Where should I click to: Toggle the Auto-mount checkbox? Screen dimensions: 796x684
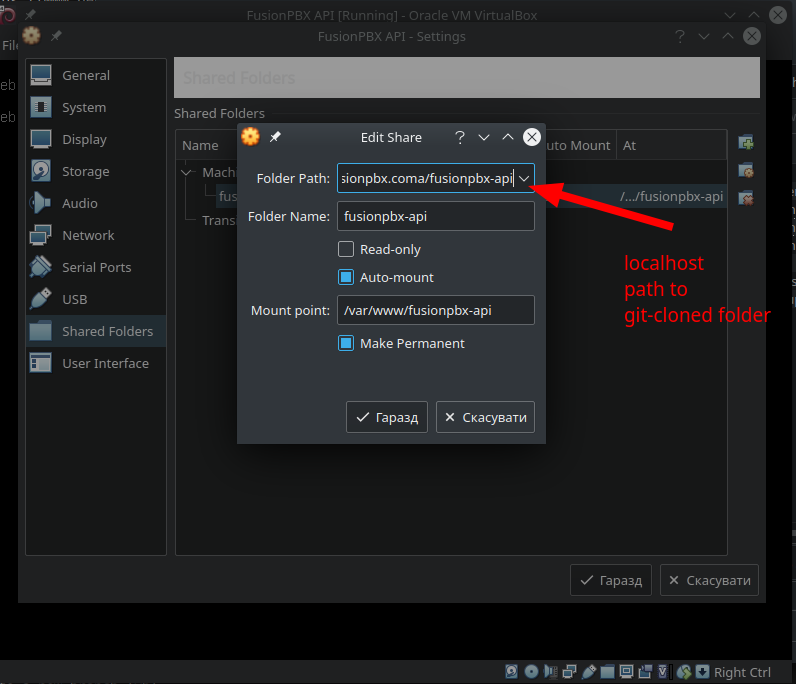click(346, 277)
